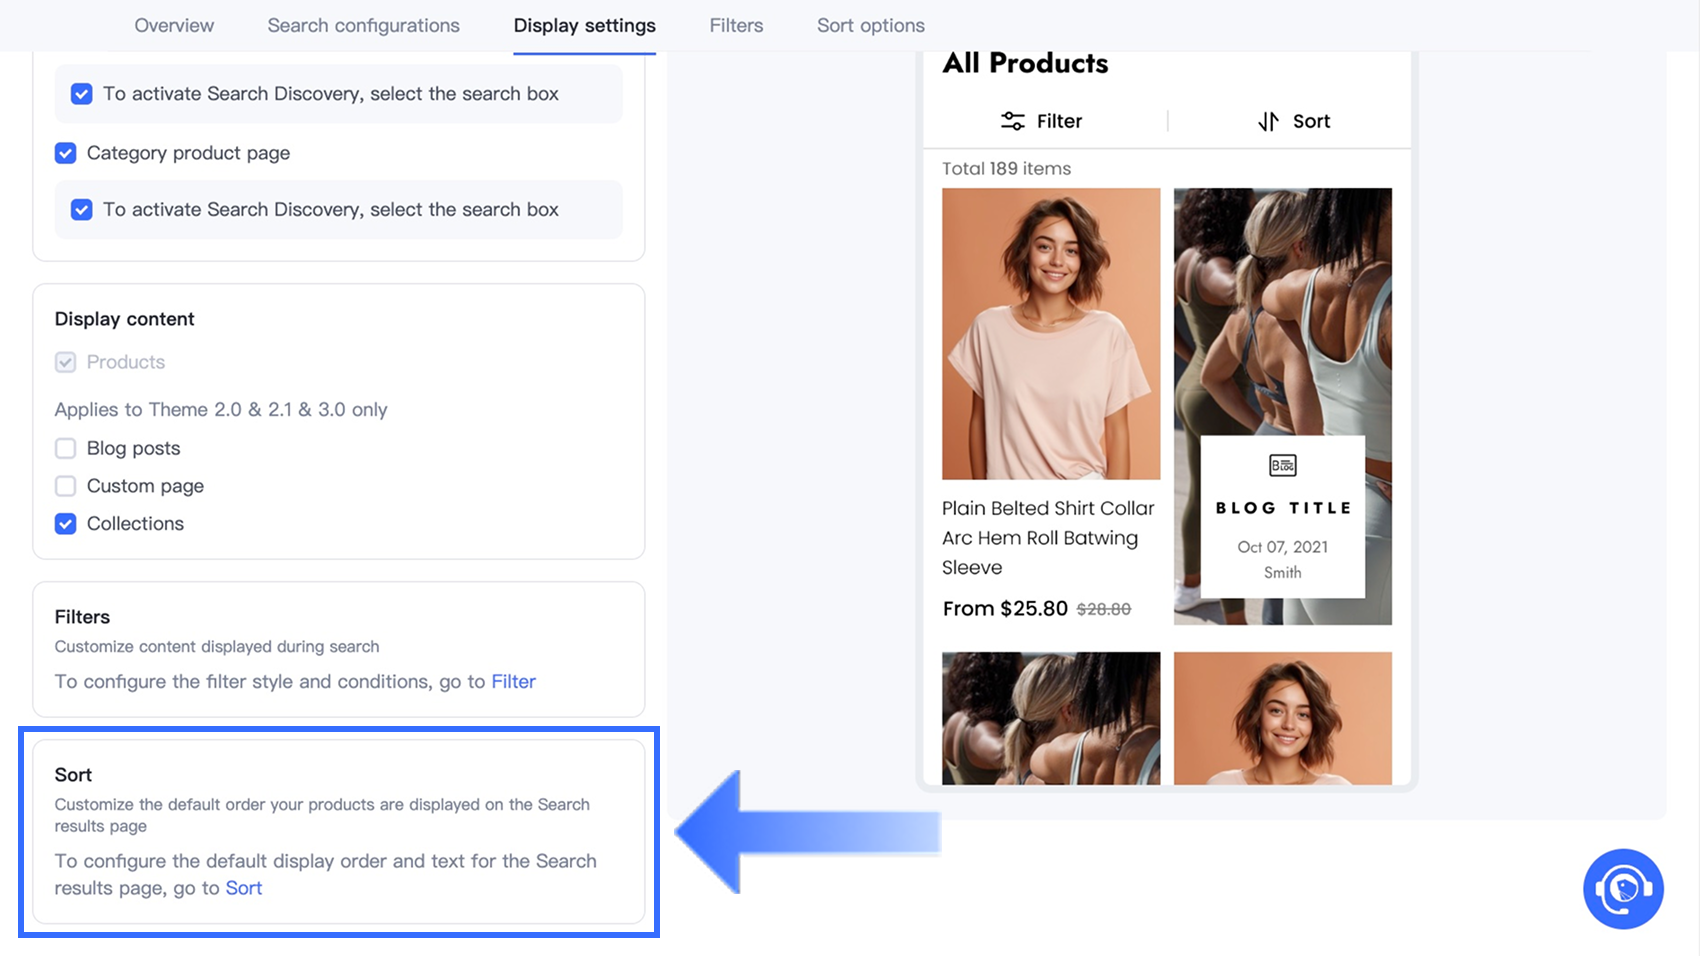Click the 'Oct 07, 2021' blog date

click(x=1282, y=547)
